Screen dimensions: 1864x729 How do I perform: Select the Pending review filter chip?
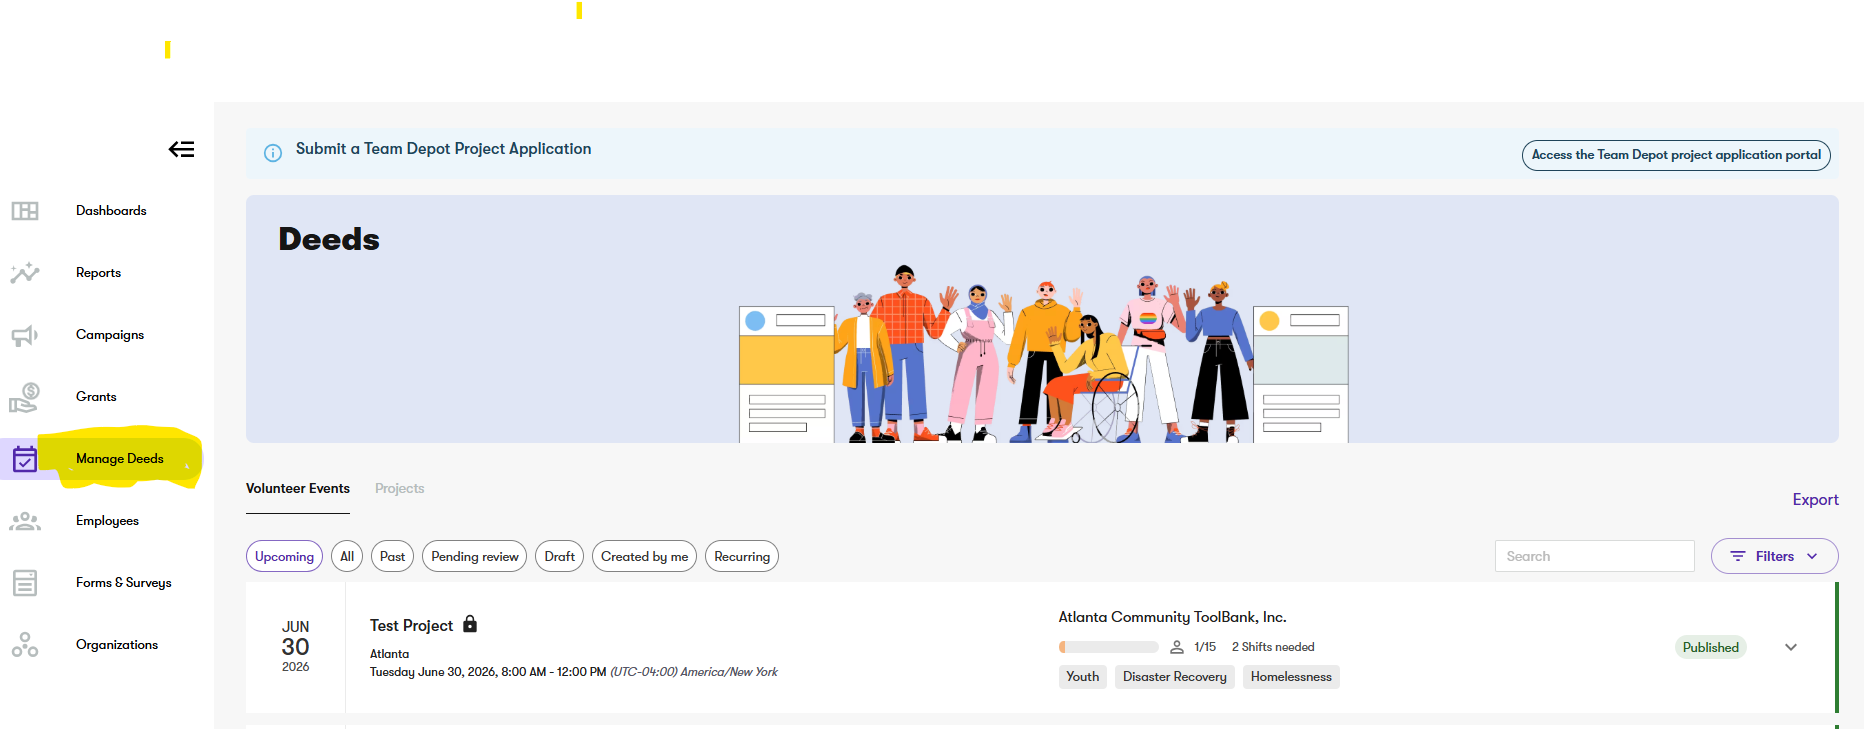tap(475, 556)
